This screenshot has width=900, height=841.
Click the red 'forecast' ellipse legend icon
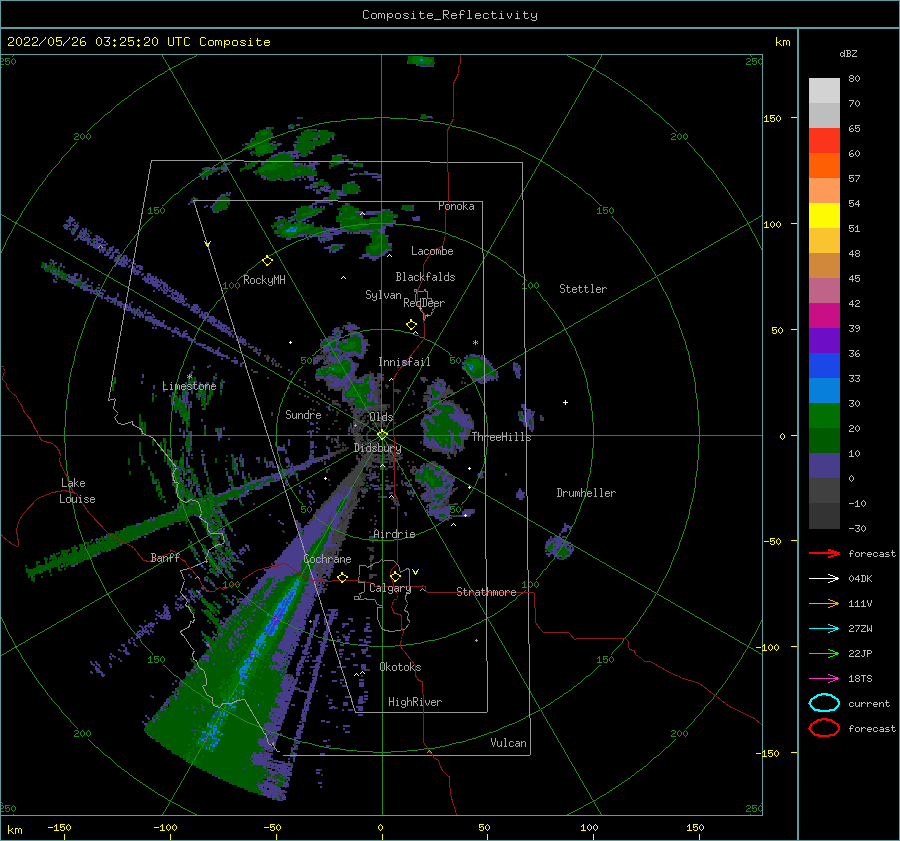[824, 728]
